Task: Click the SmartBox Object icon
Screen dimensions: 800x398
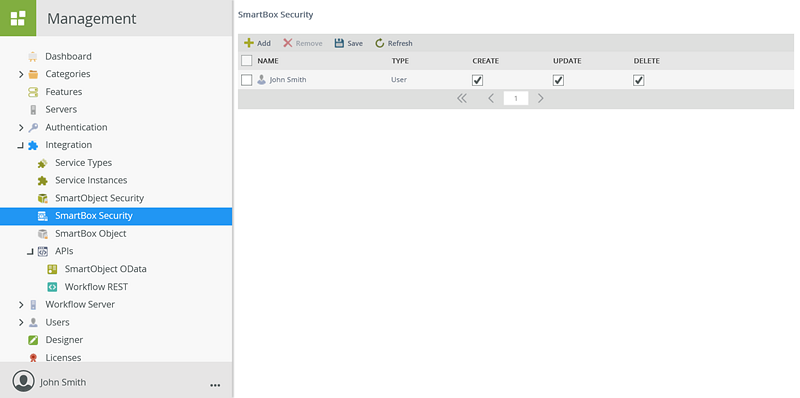Action: [x=43, y=234]
